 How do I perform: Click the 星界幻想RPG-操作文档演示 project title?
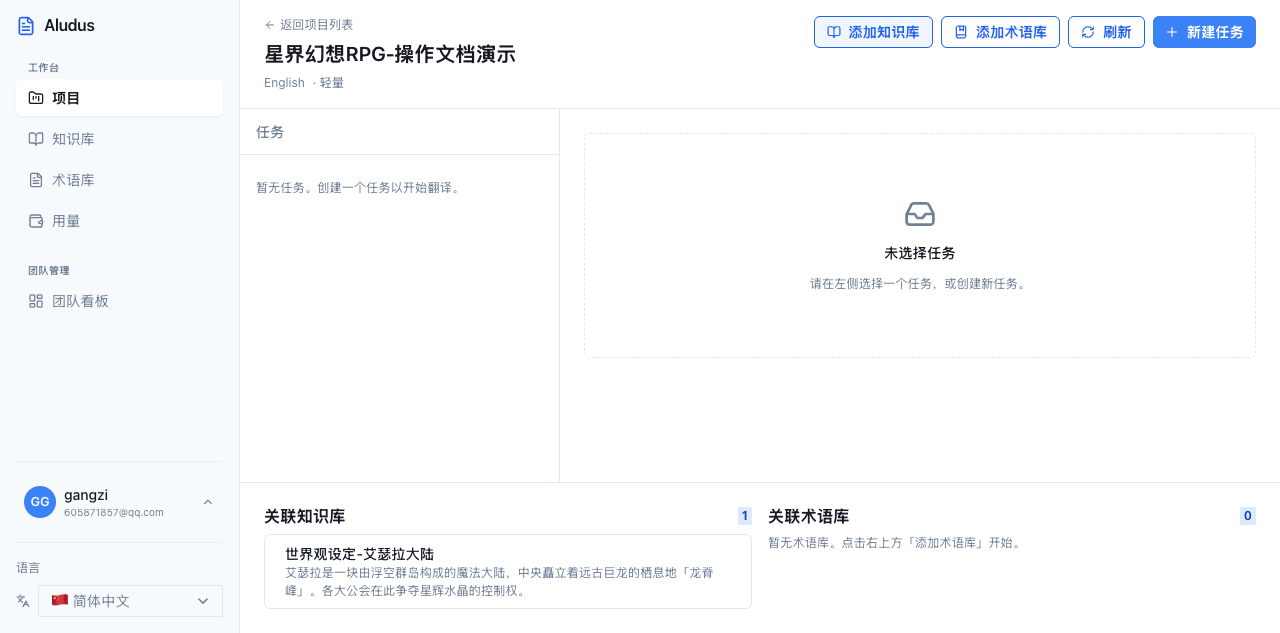coord(390,54)
